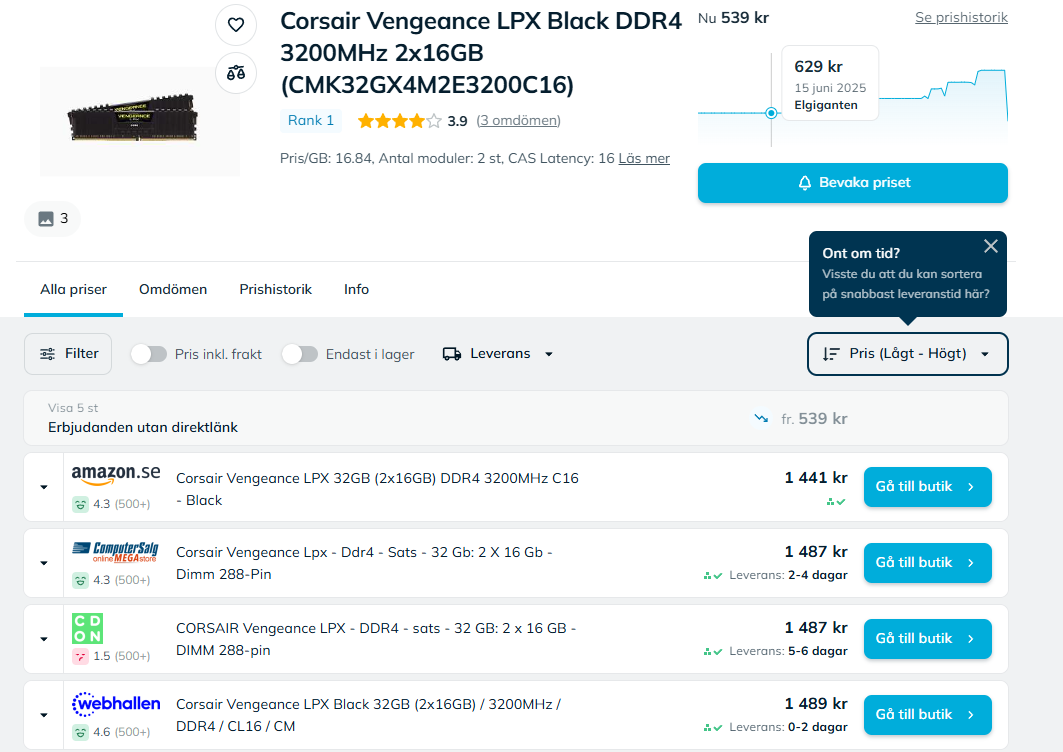Enable 'Endast i lager' toggle
Screen dimensions: 1063x752
pyautogui.click(x=300, y=354)
